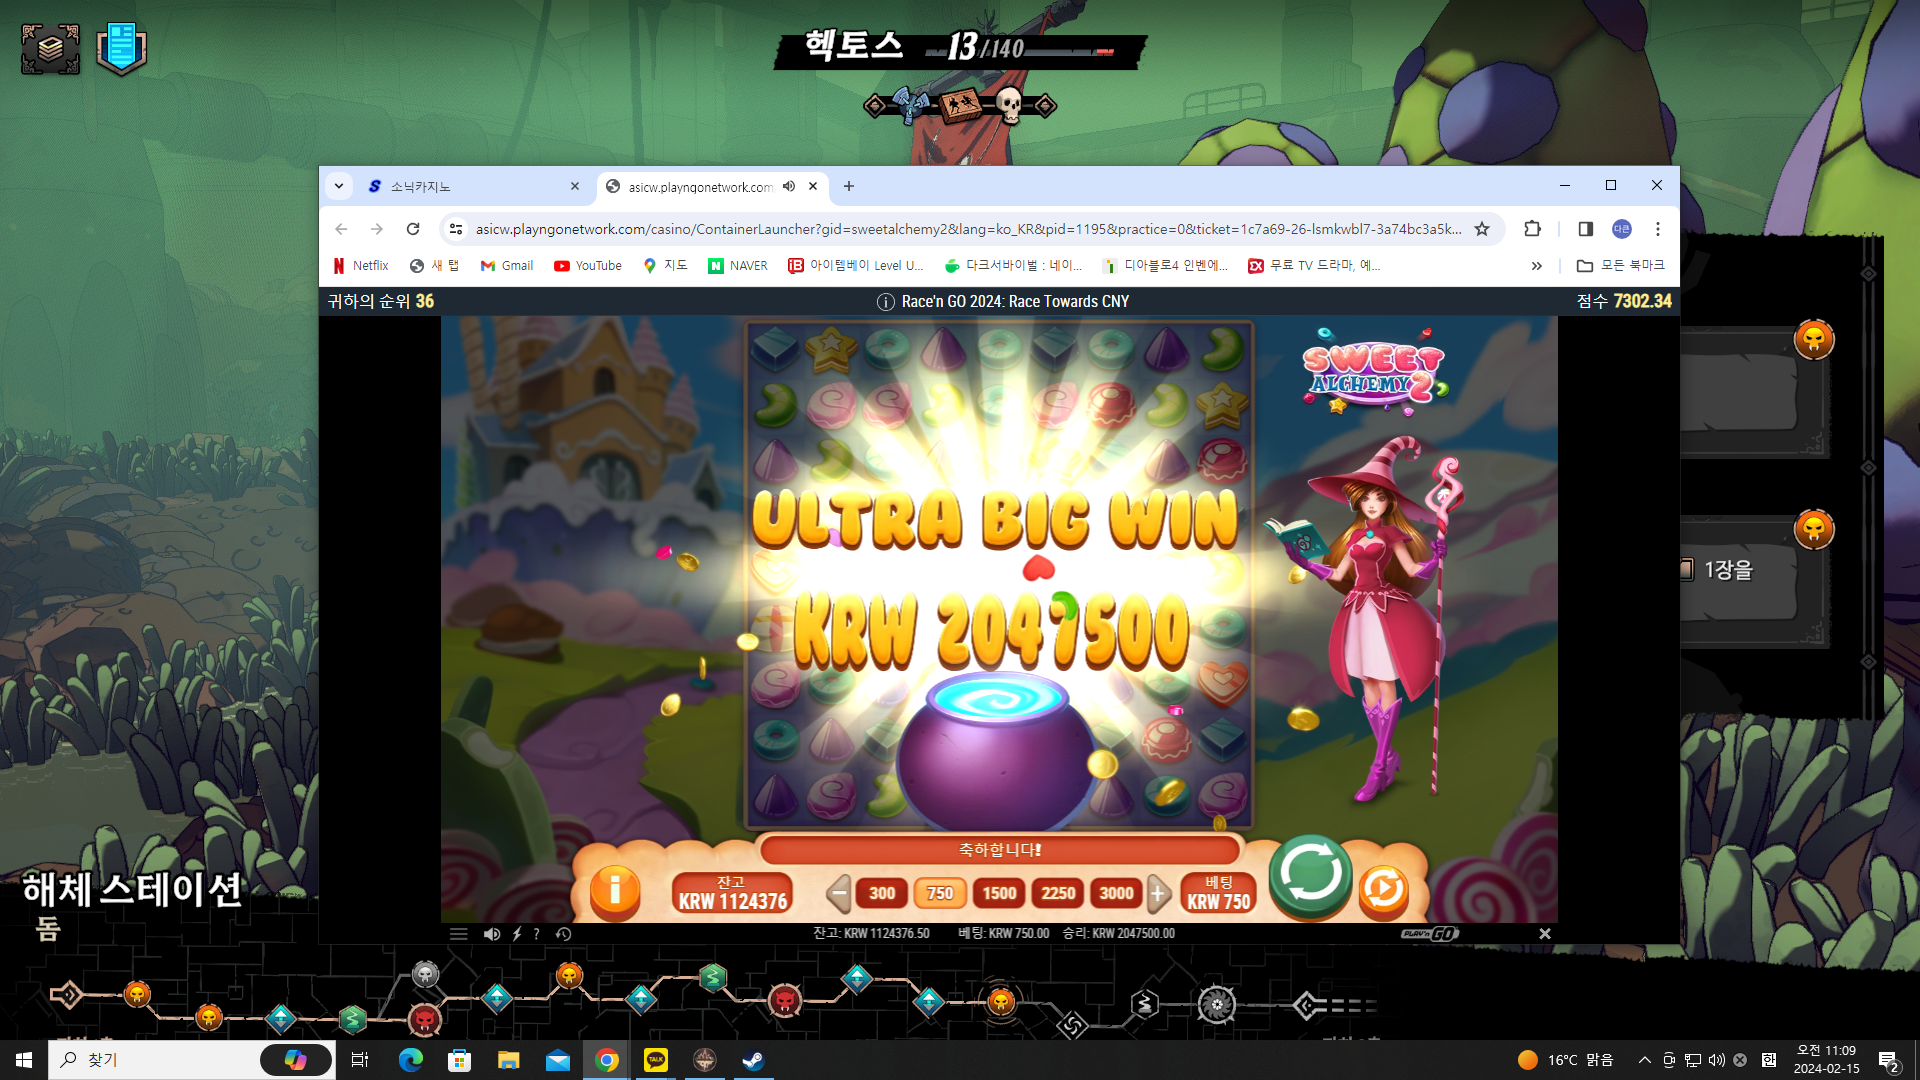The image size is (1920, 1080).
Task: Launch Microsoft Edge from taskbar
Action: 411,1060
